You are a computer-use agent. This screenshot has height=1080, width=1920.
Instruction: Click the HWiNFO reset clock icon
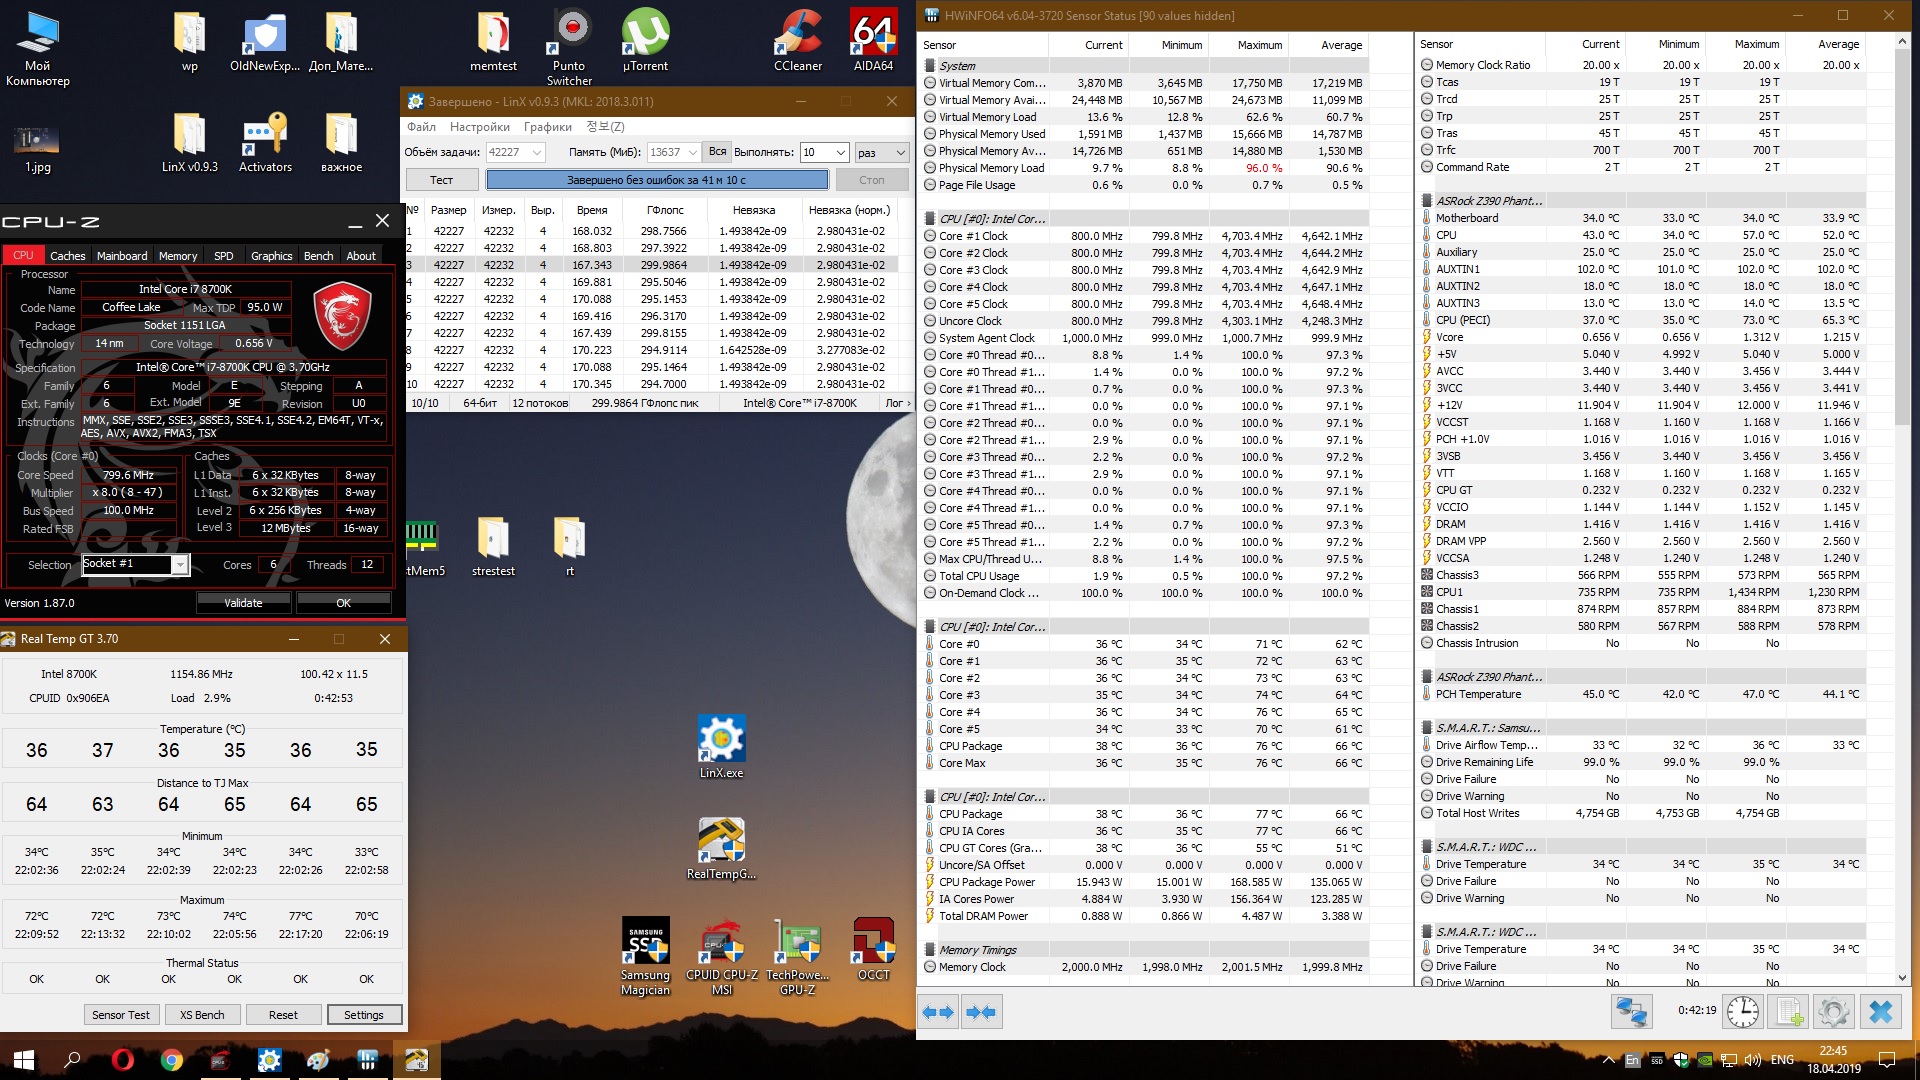click(1742, 1012)
